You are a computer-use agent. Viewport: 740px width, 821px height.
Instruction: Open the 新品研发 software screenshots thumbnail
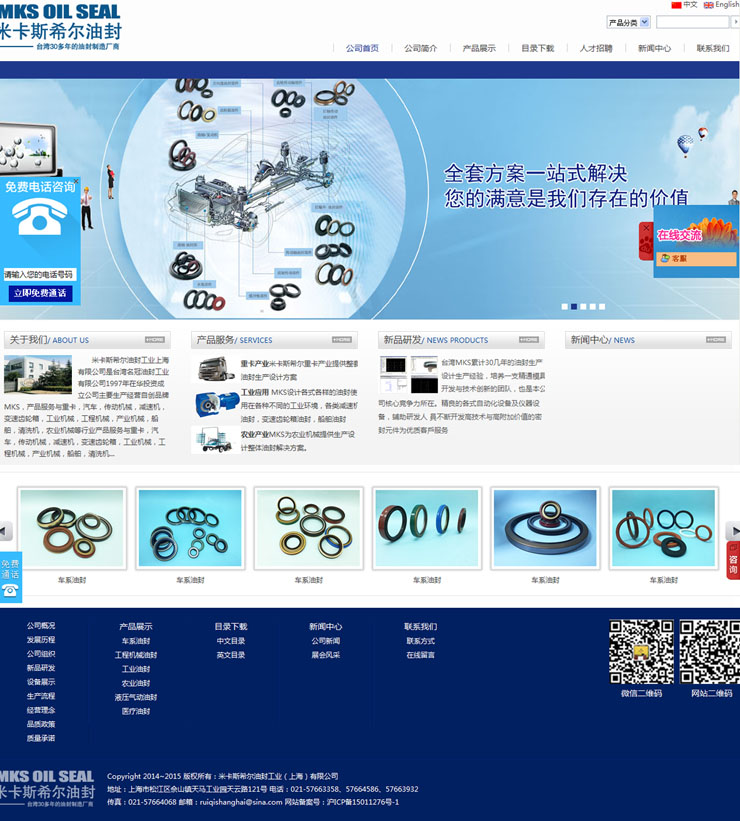[x=408, y=374]
